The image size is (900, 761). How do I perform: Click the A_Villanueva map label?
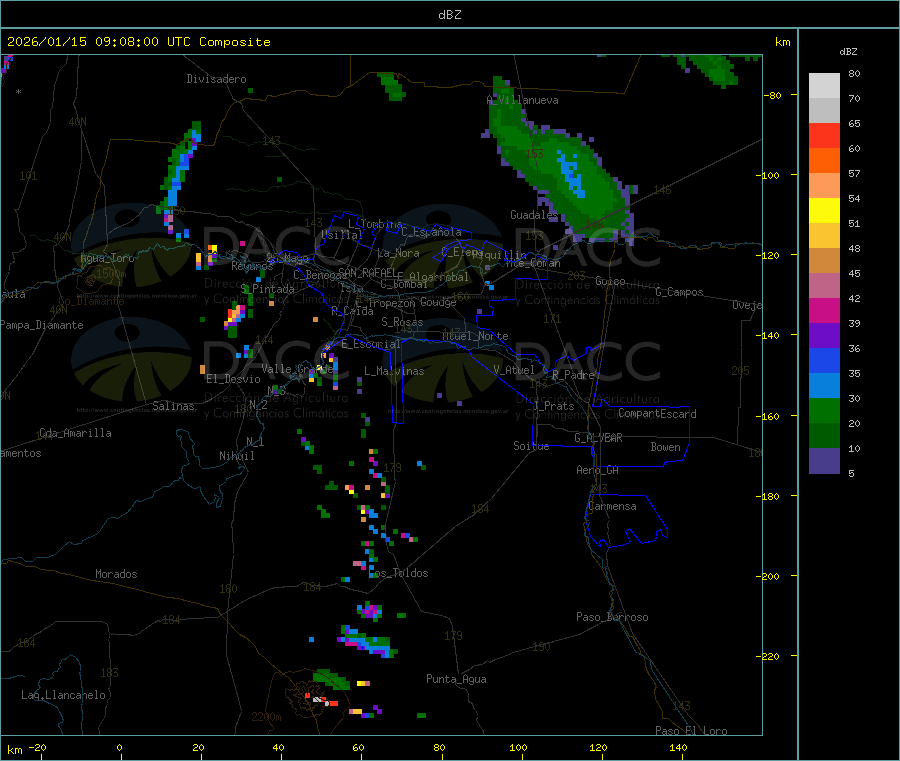[x=522, y=100]
